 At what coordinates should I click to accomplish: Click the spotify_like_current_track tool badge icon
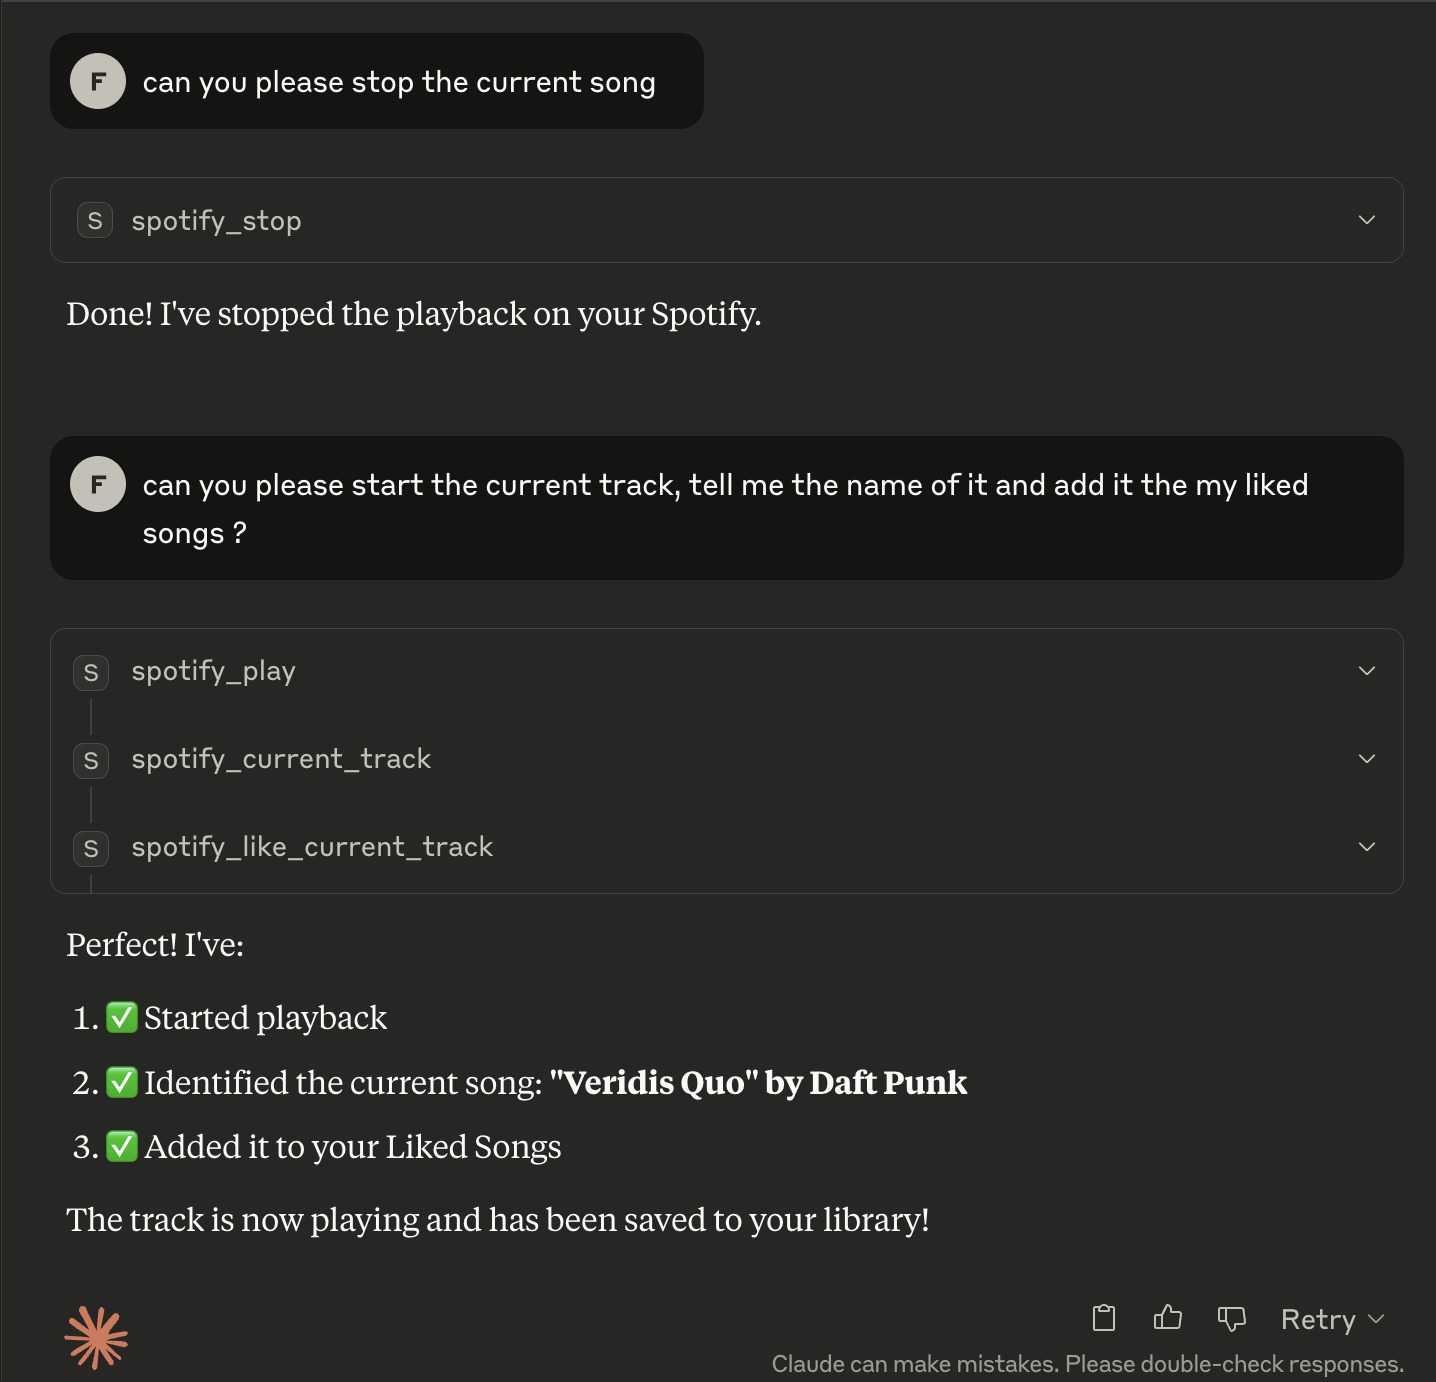click(x=90, y=848)
